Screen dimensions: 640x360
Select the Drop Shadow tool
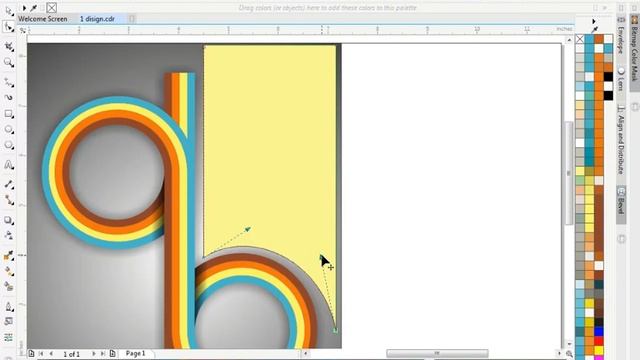coord(9,220)
